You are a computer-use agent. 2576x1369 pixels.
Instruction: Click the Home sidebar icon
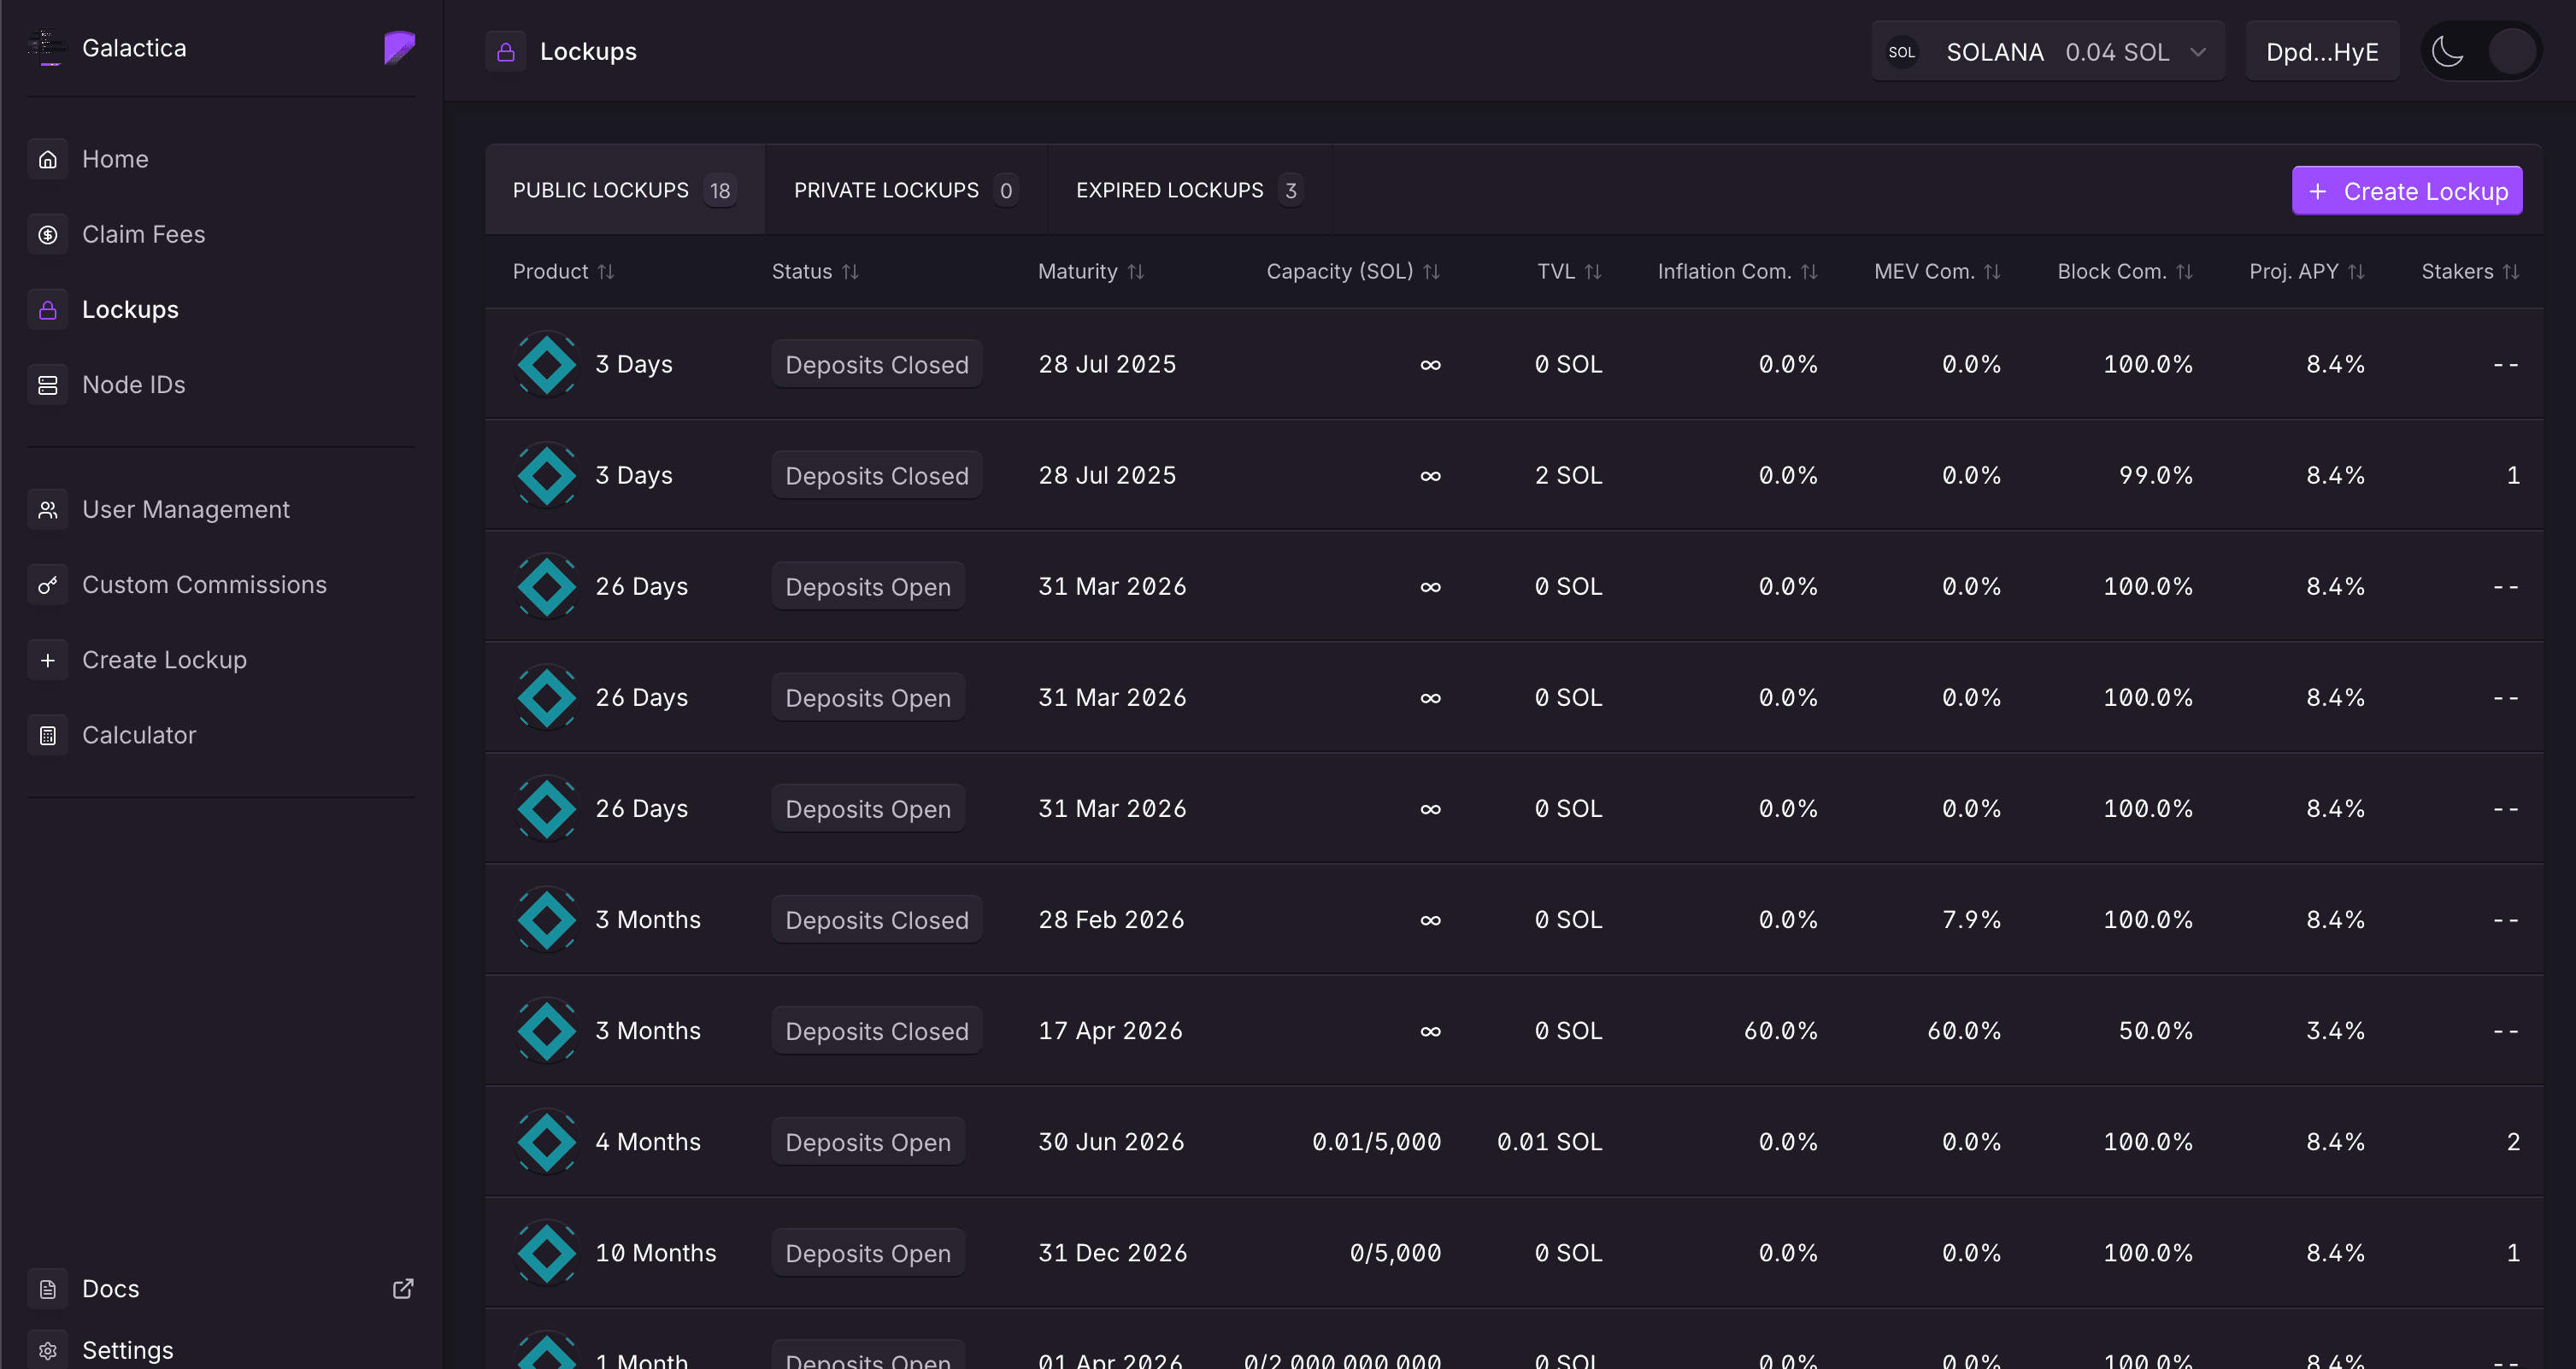pyautogui.click(x=47, y=159)
